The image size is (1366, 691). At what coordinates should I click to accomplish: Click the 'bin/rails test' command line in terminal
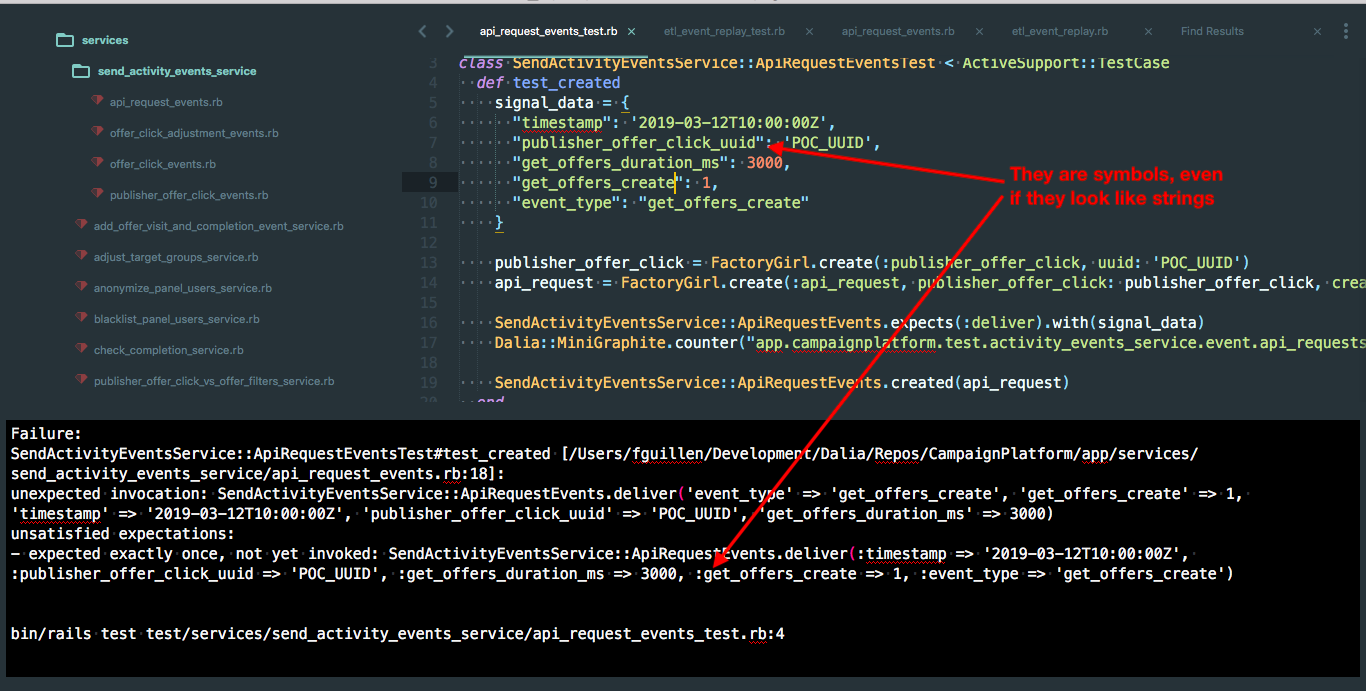click(398, 634)
